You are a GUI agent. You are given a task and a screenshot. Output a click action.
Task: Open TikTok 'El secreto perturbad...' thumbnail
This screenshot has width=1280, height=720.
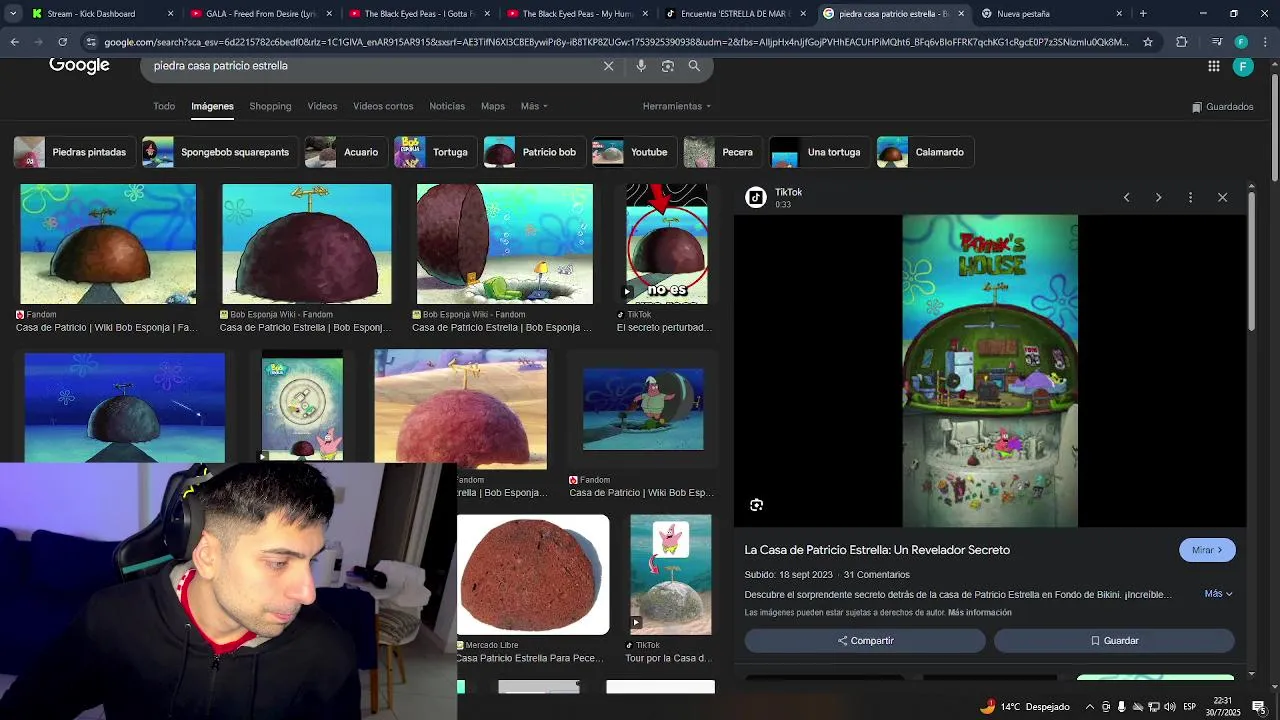[x=666, y=243]
